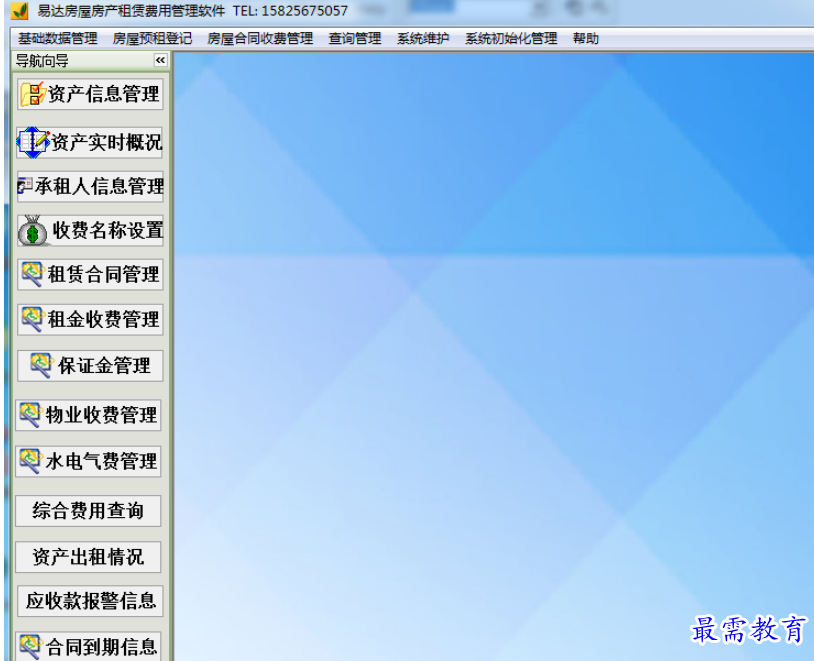Open the 资产出租情况 sidebar button
The height and width of the screenshot is (661, 814).
(88, 557)
